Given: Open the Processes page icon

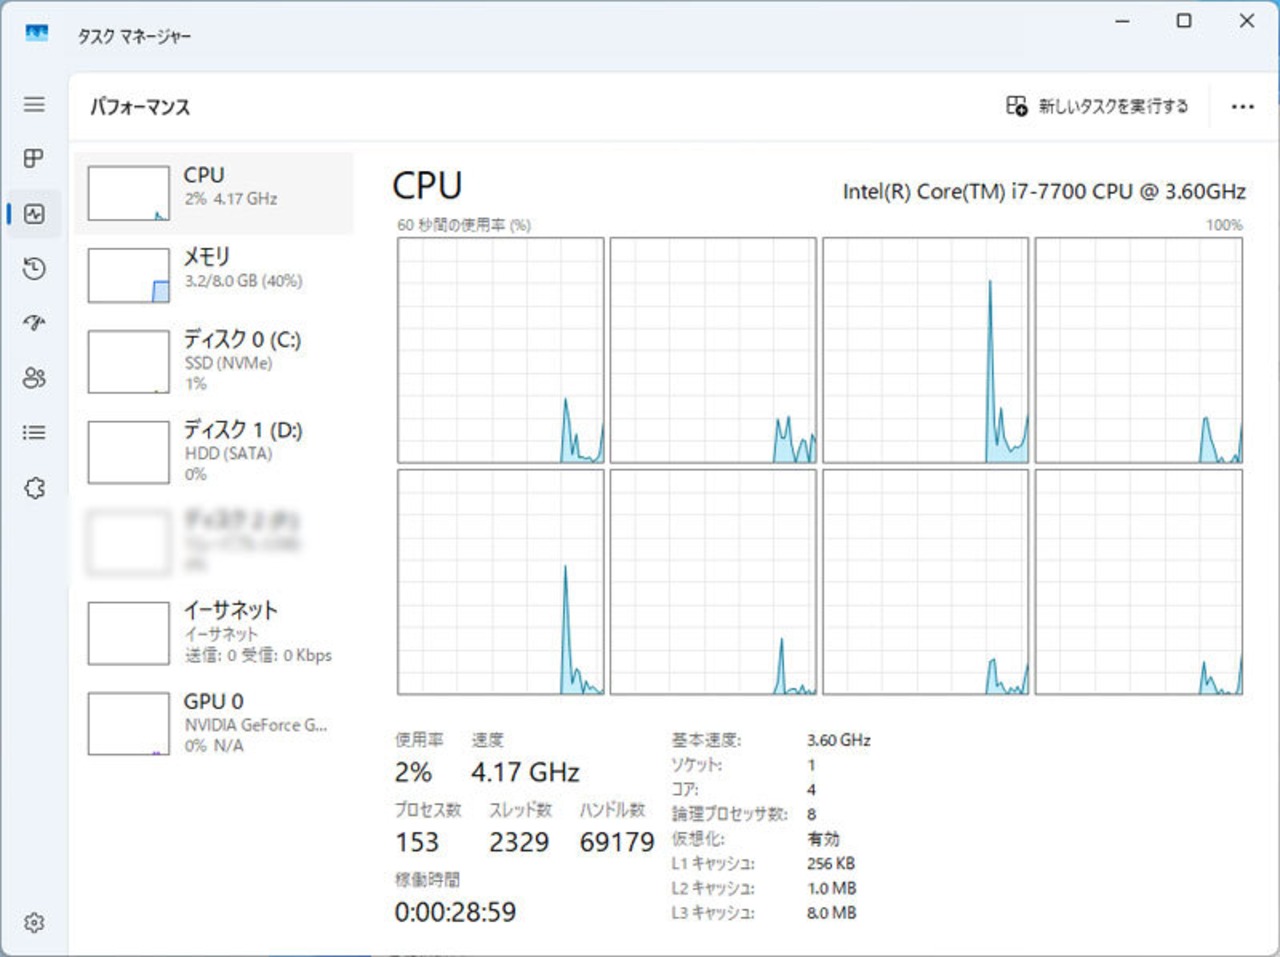Looking at the screenshot, I should click(x=34, y=158).
